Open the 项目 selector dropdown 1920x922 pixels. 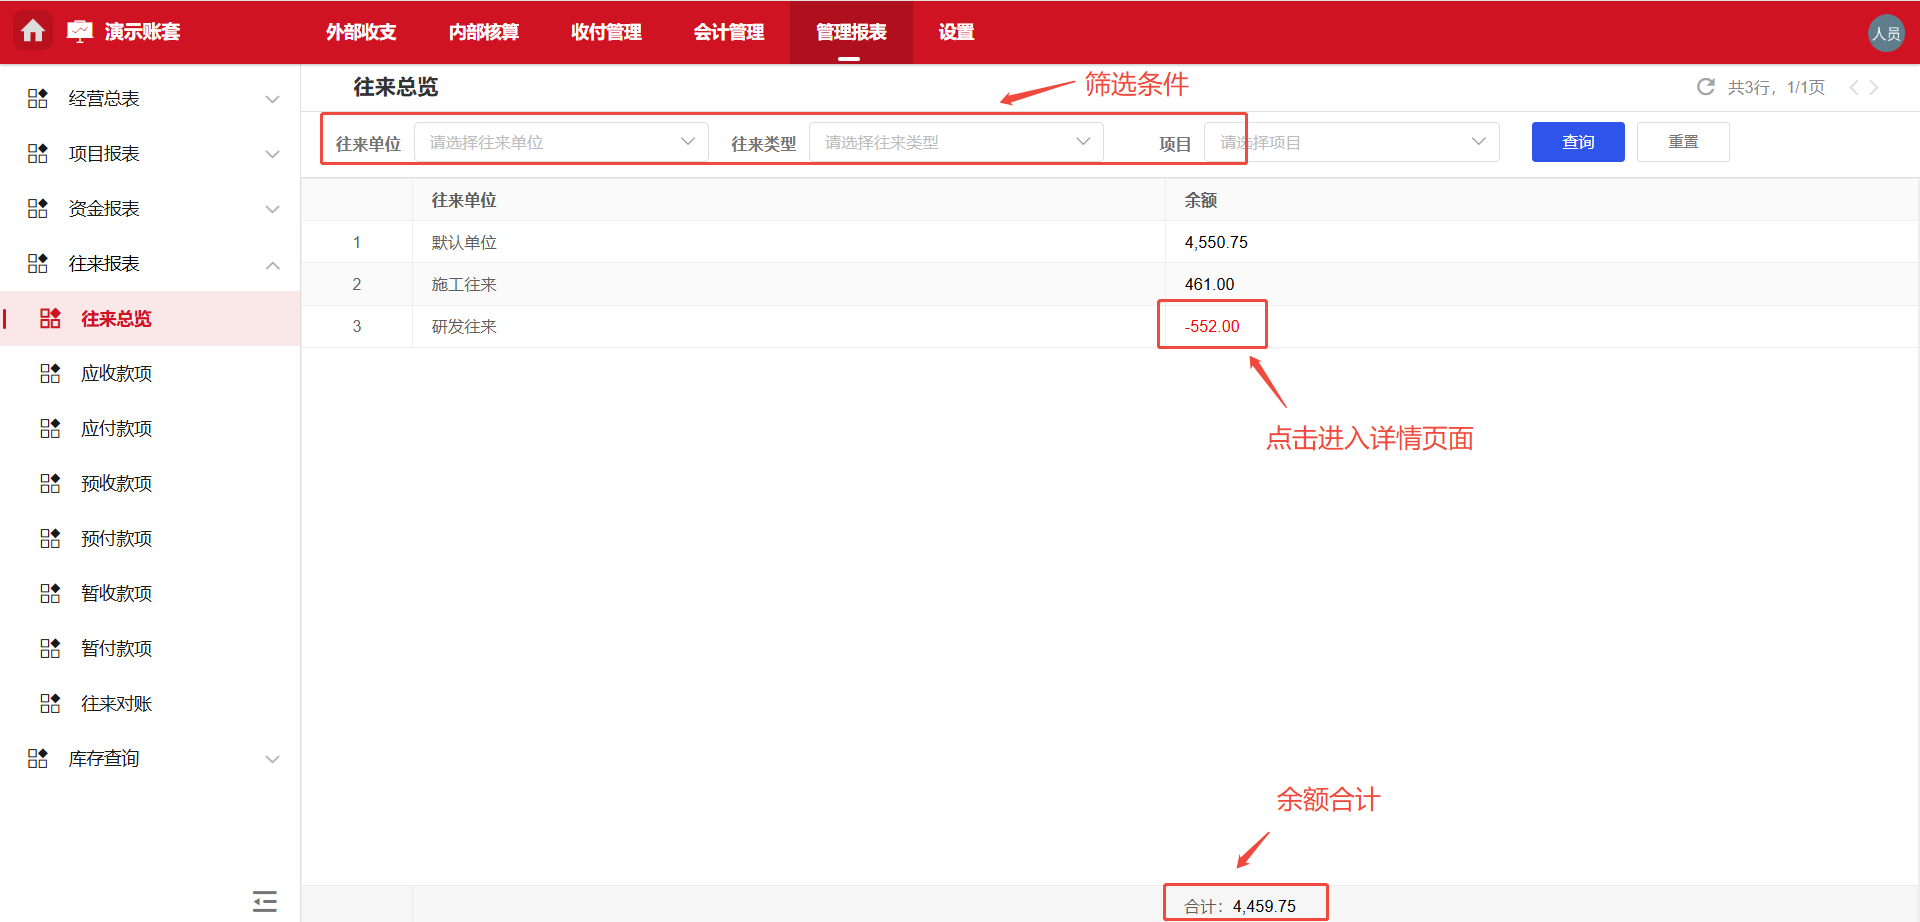(x=1350, y=141)
